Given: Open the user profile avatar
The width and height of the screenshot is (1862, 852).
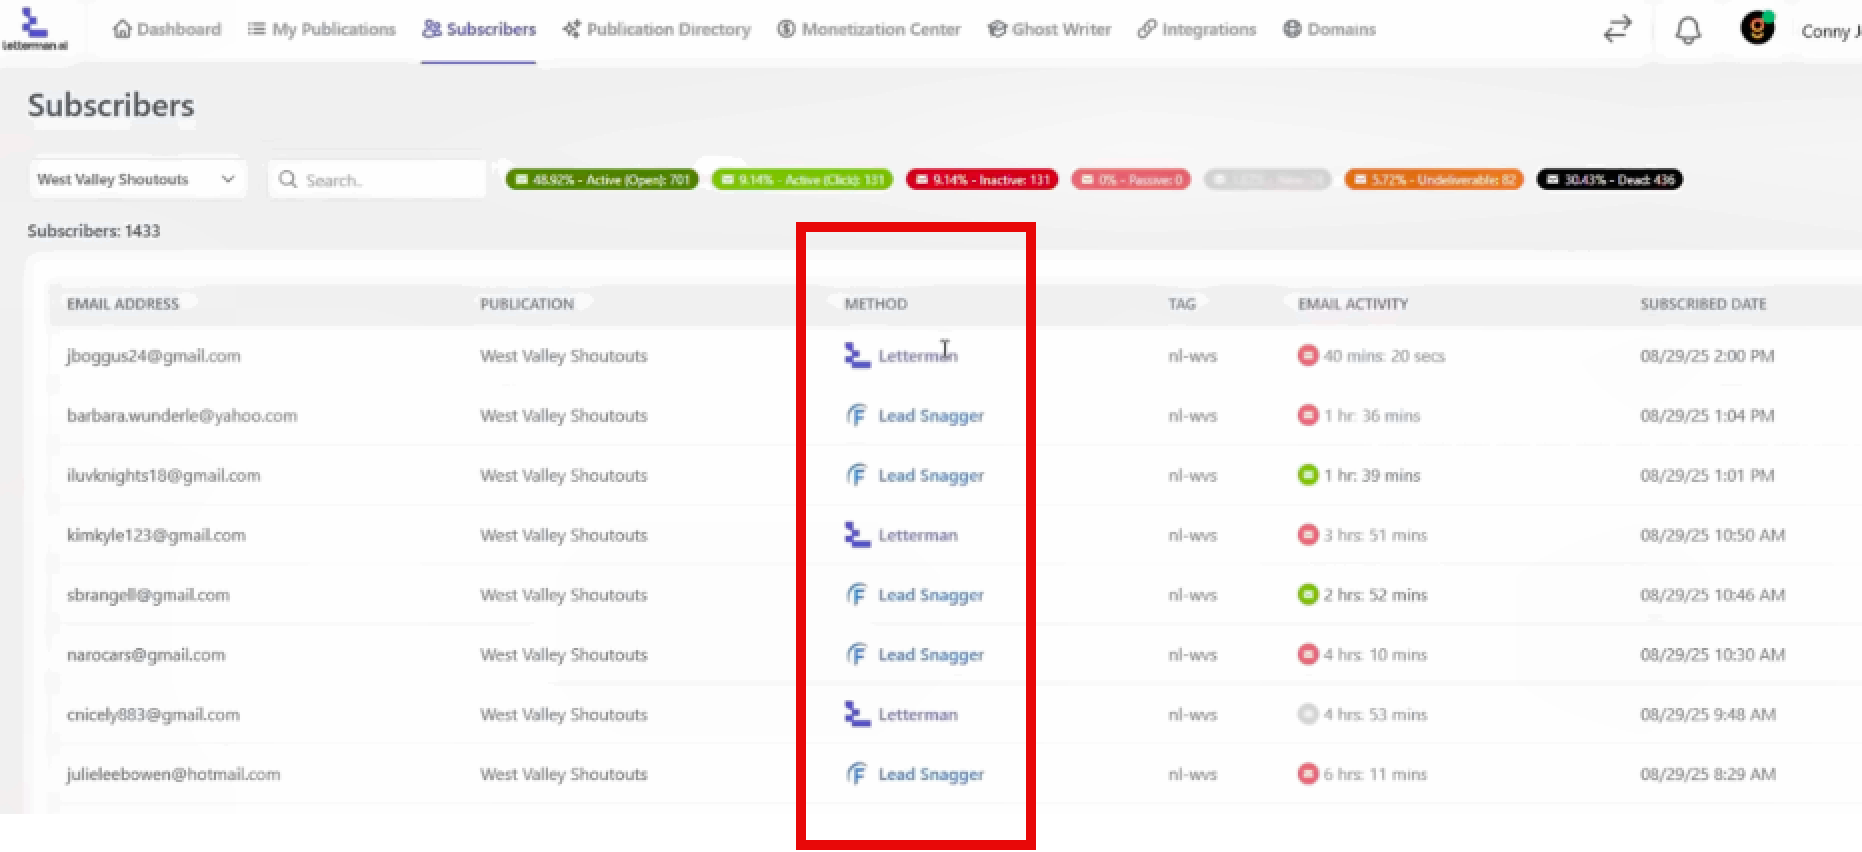Looking at the screenshot, I should click(1757, 28).
